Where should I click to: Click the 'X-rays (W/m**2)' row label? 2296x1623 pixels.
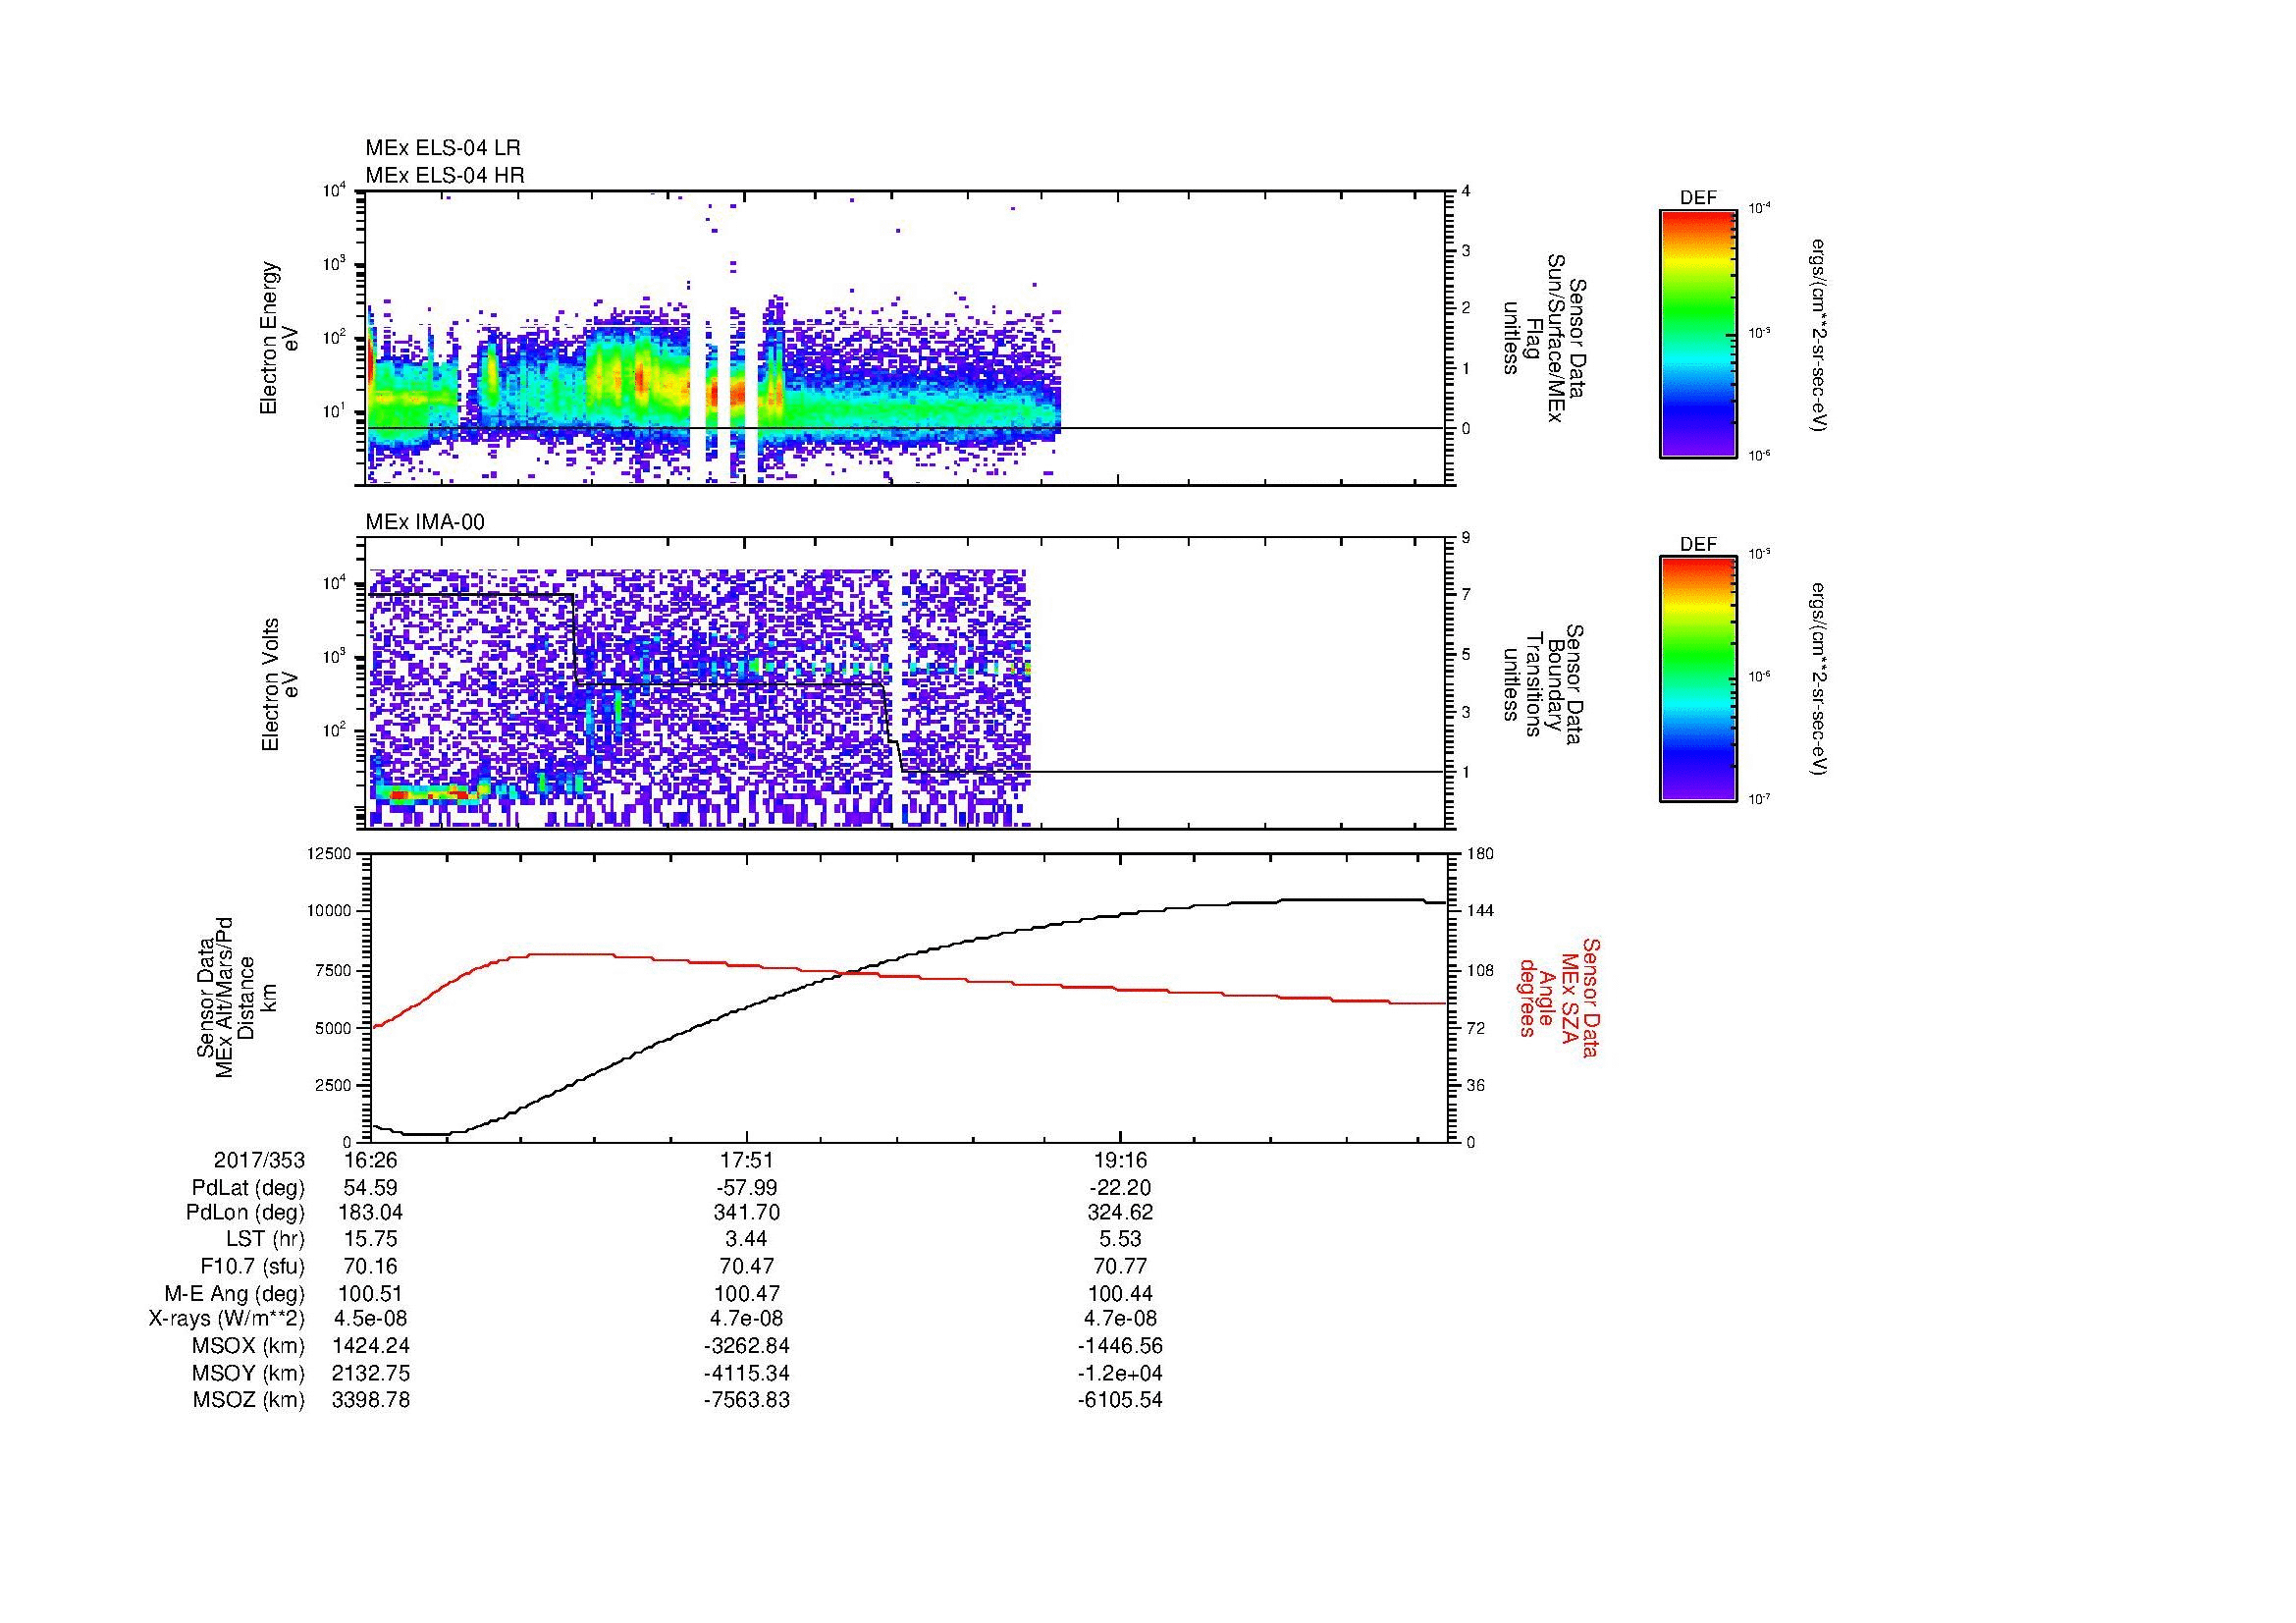coord(226,1319)
